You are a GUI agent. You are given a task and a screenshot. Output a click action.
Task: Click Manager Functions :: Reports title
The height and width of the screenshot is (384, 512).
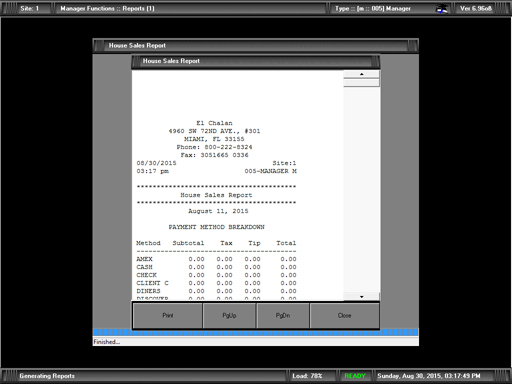coord(107,9)
